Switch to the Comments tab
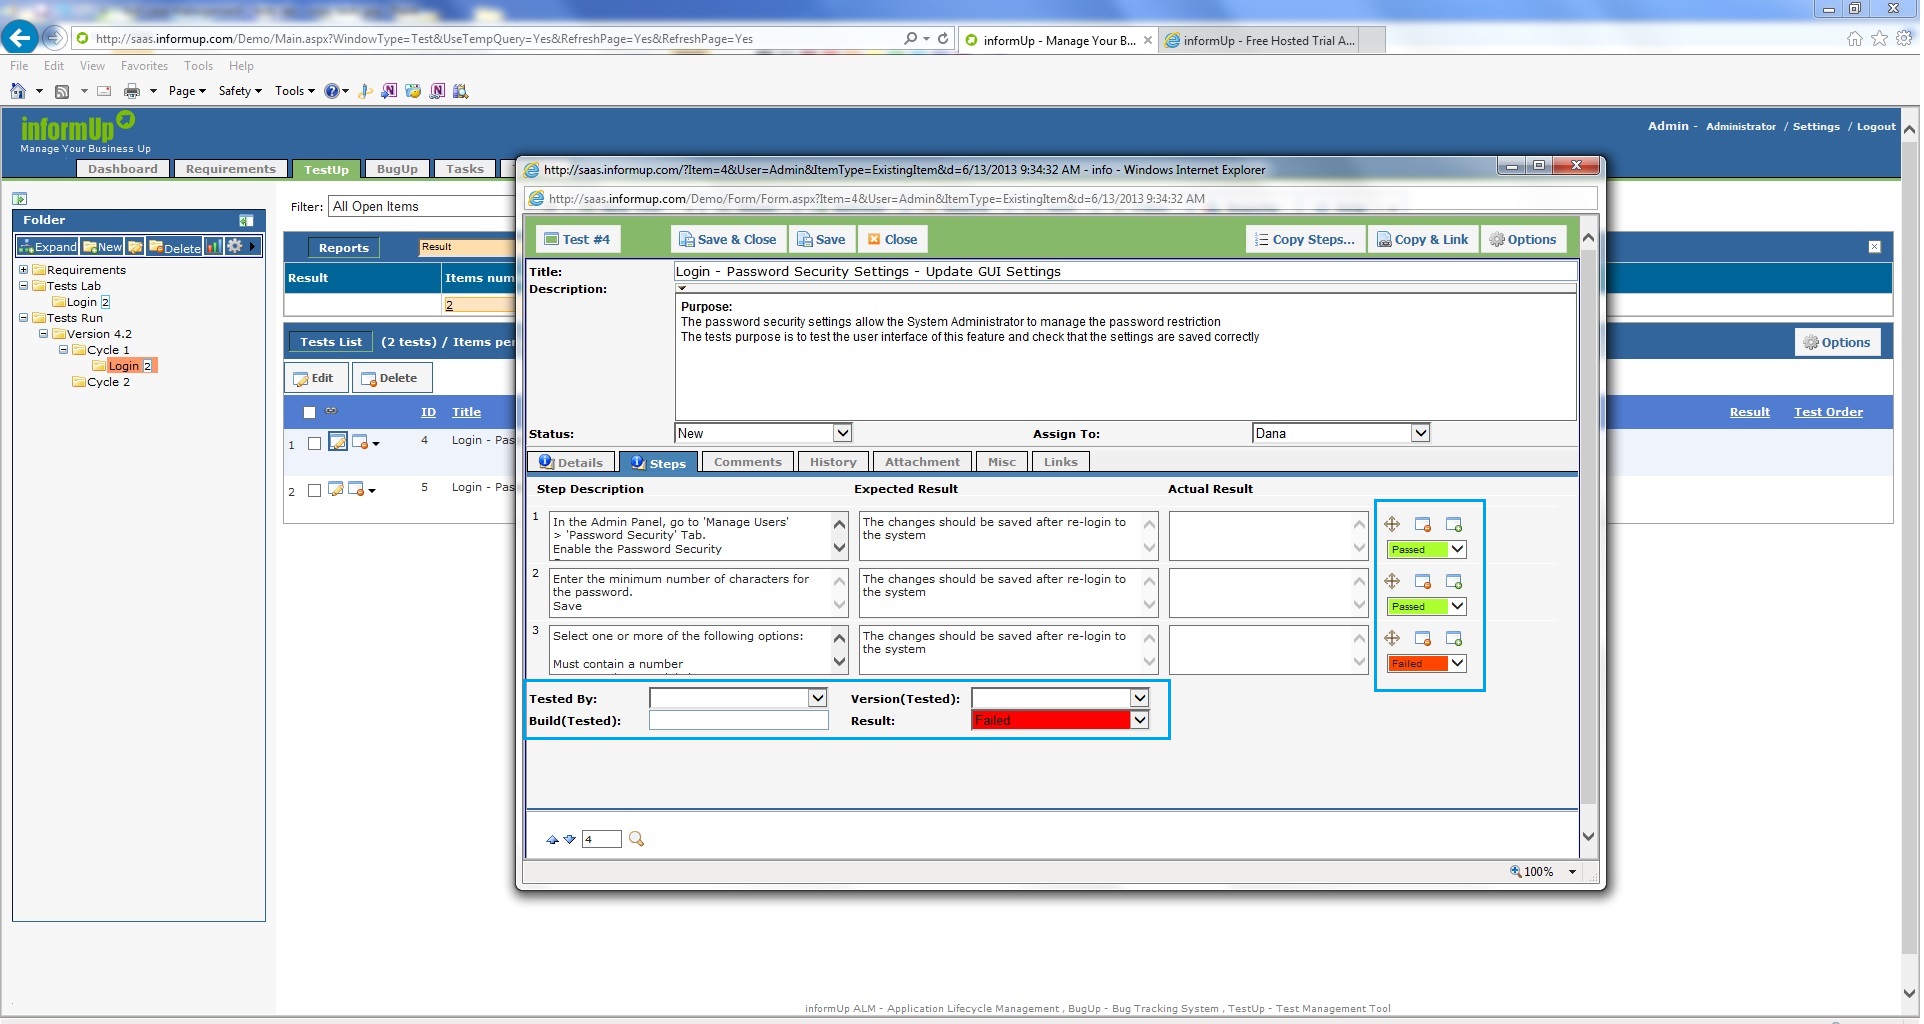The height and width of the screenshot is (1024, 1924). 750,462
